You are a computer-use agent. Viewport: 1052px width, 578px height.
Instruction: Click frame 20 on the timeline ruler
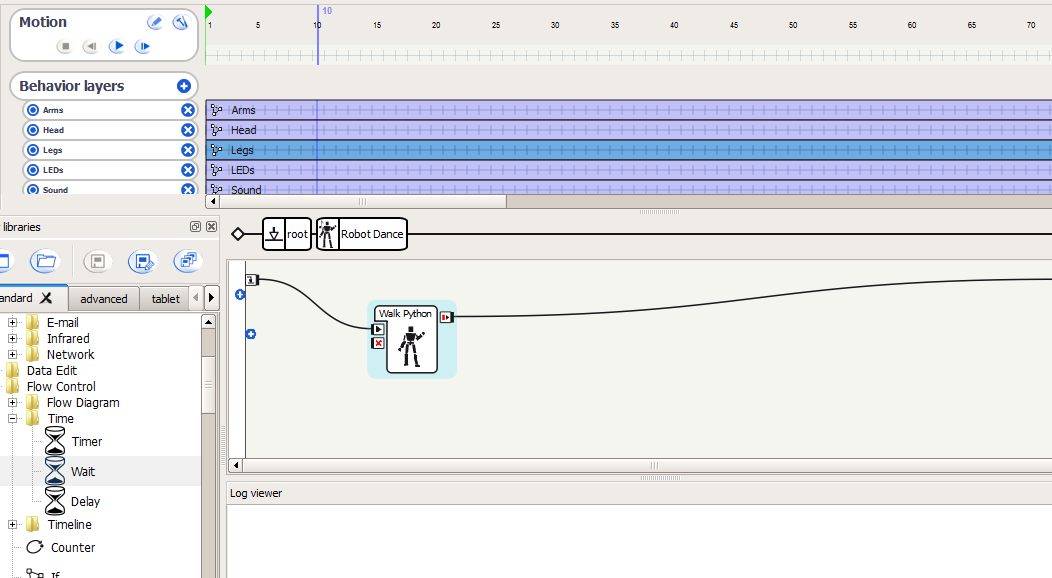pos(436,24)
